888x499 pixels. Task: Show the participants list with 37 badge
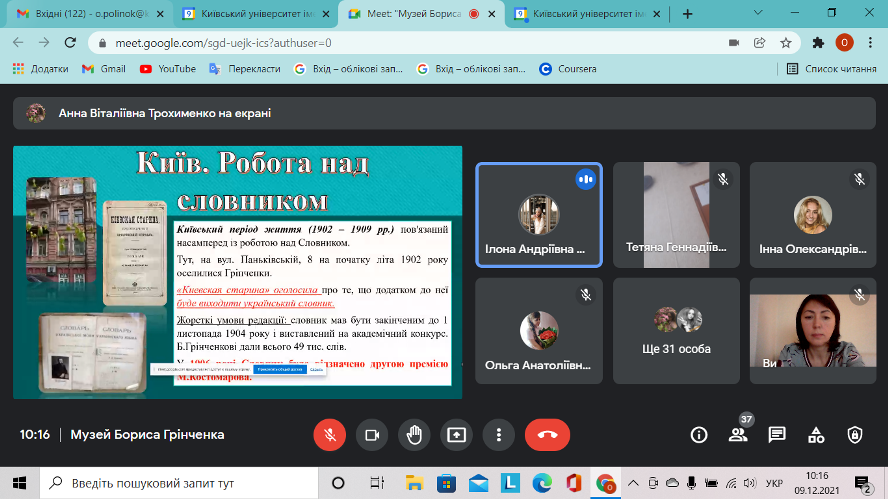tap(738, 435)
